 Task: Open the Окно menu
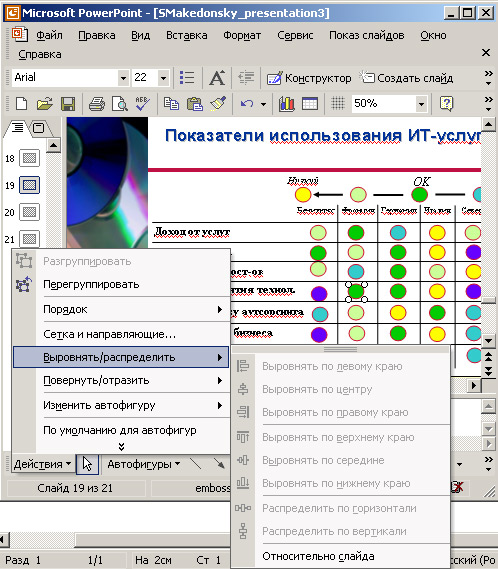click(433, 36)
